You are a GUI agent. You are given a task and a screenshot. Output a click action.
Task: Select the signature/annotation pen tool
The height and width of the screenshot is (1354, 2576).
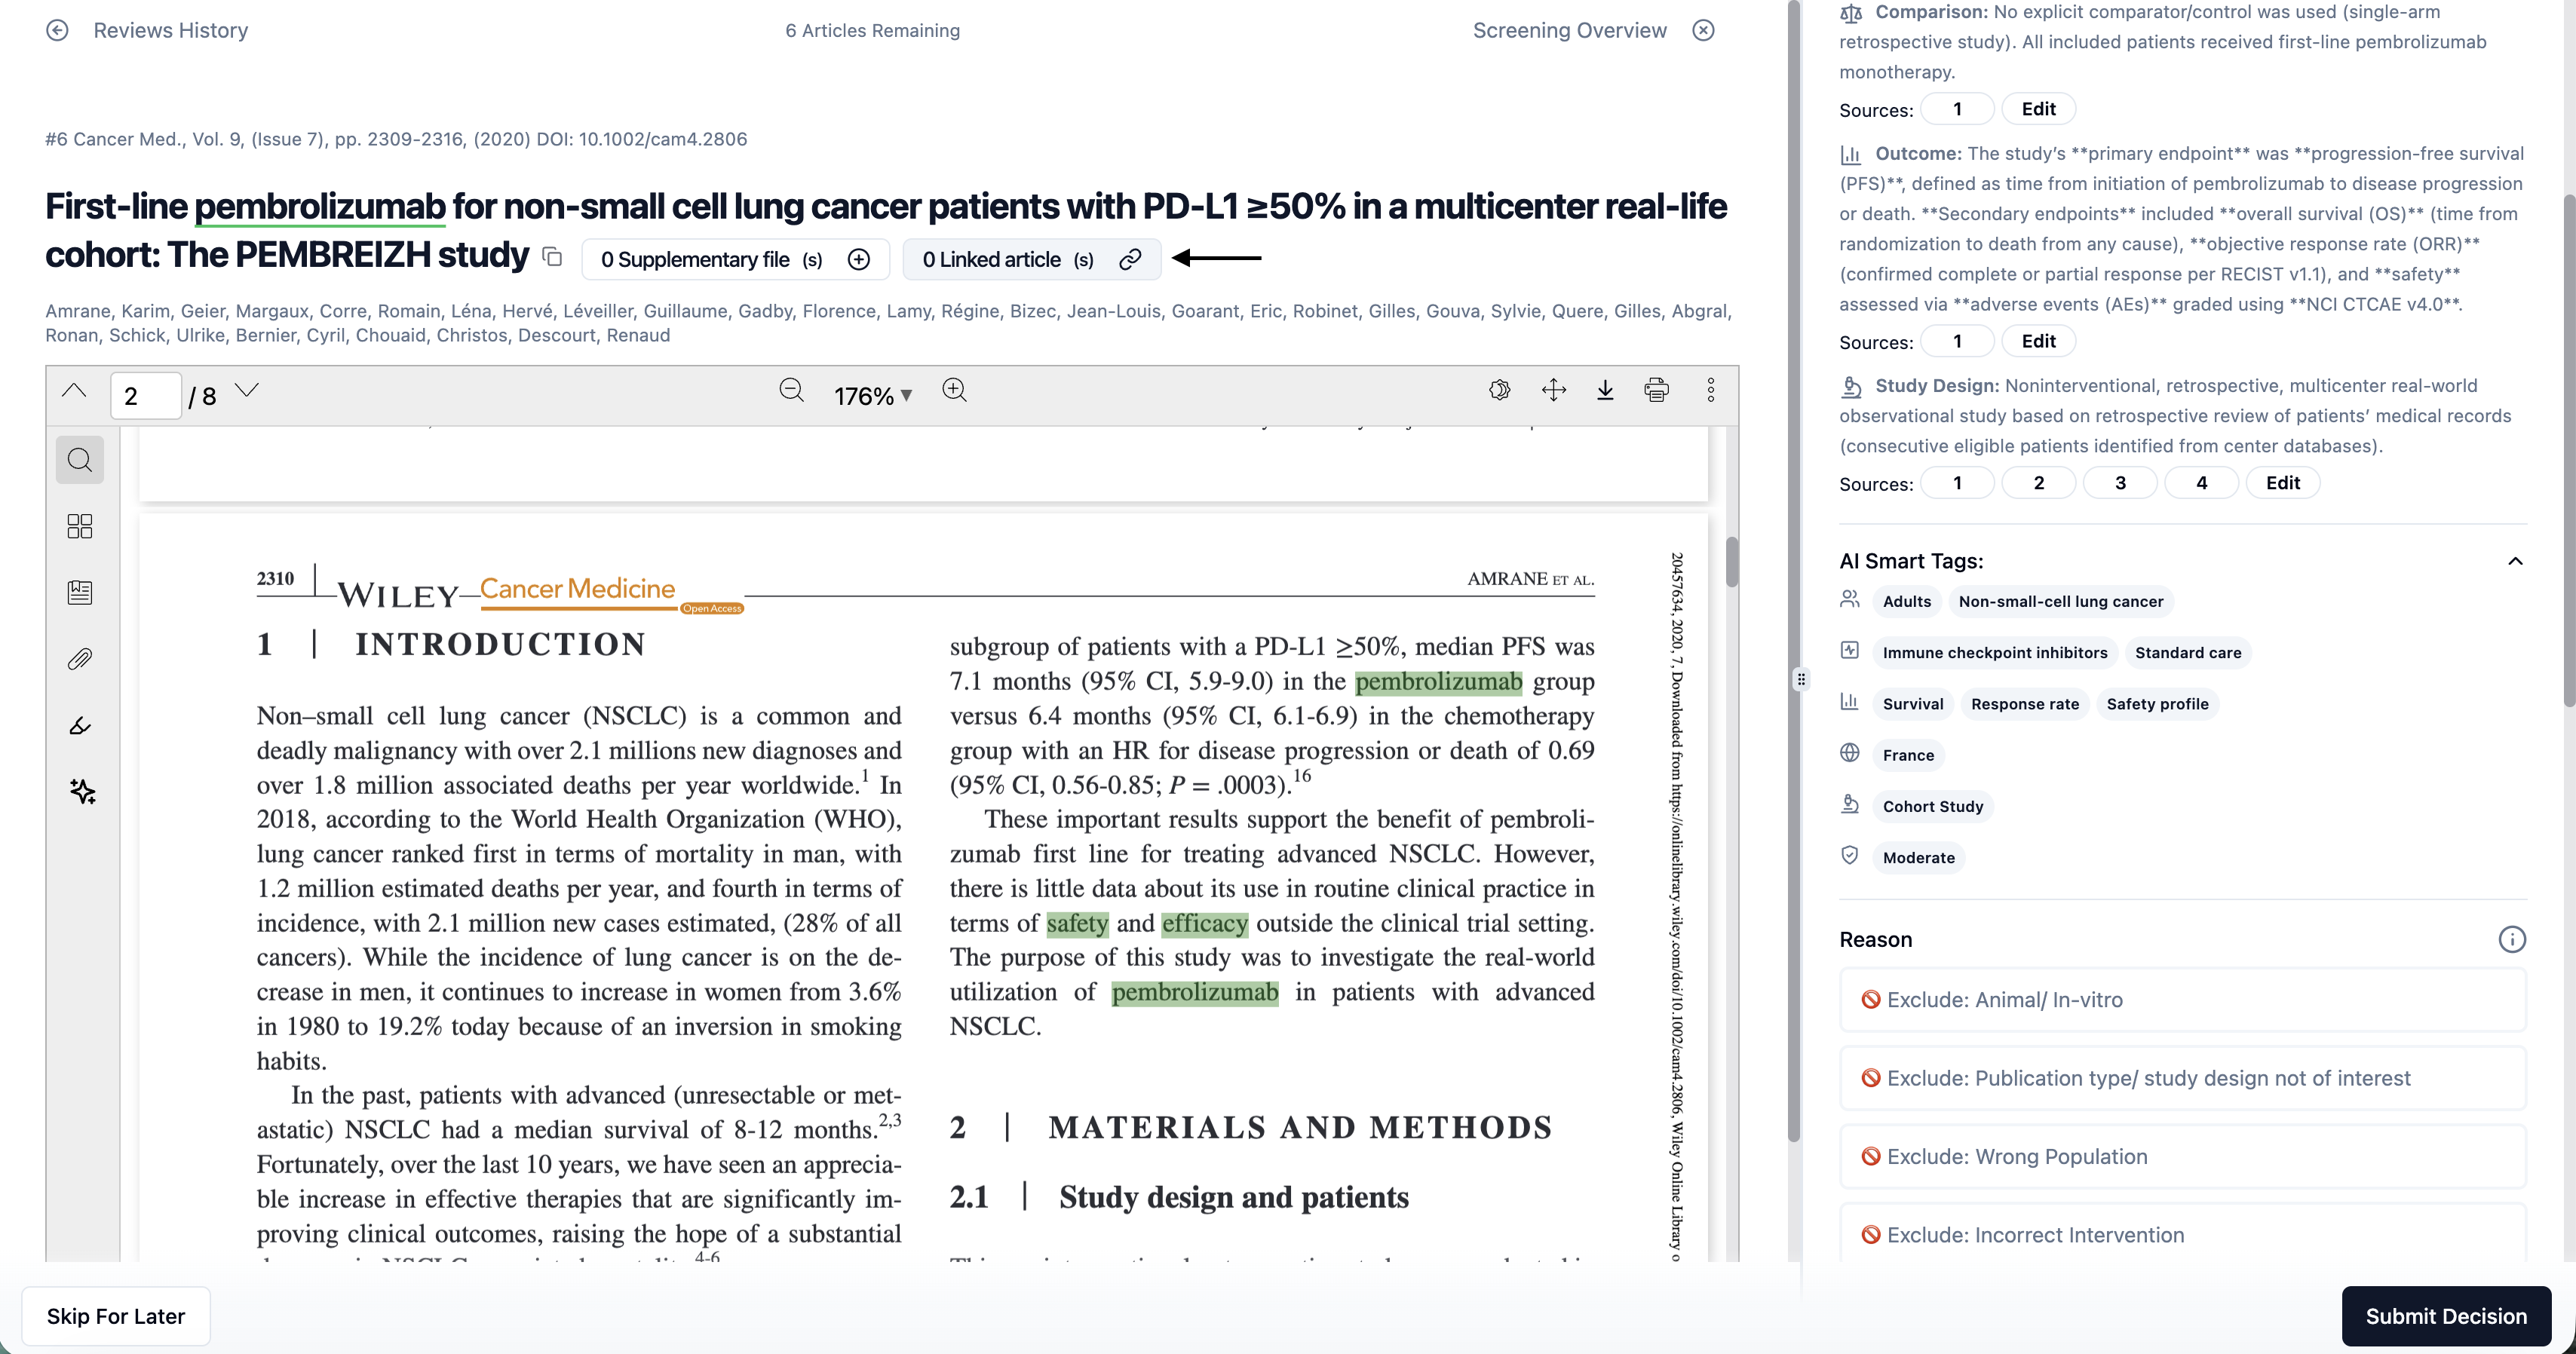[x=80, y=726]
